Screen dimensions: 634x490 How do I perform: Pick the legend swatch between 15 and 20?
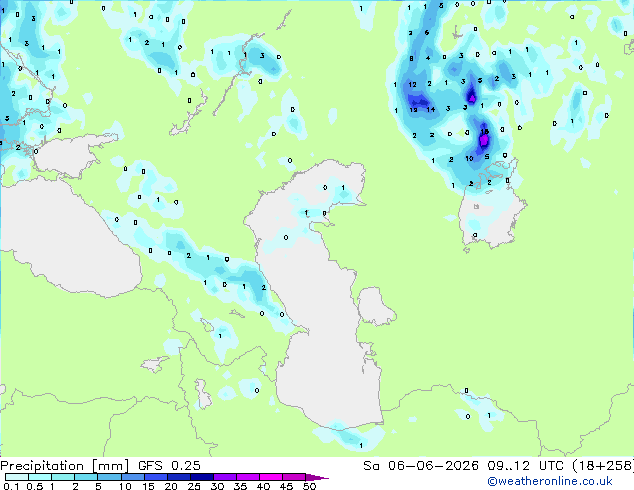[x=156, y=477]
